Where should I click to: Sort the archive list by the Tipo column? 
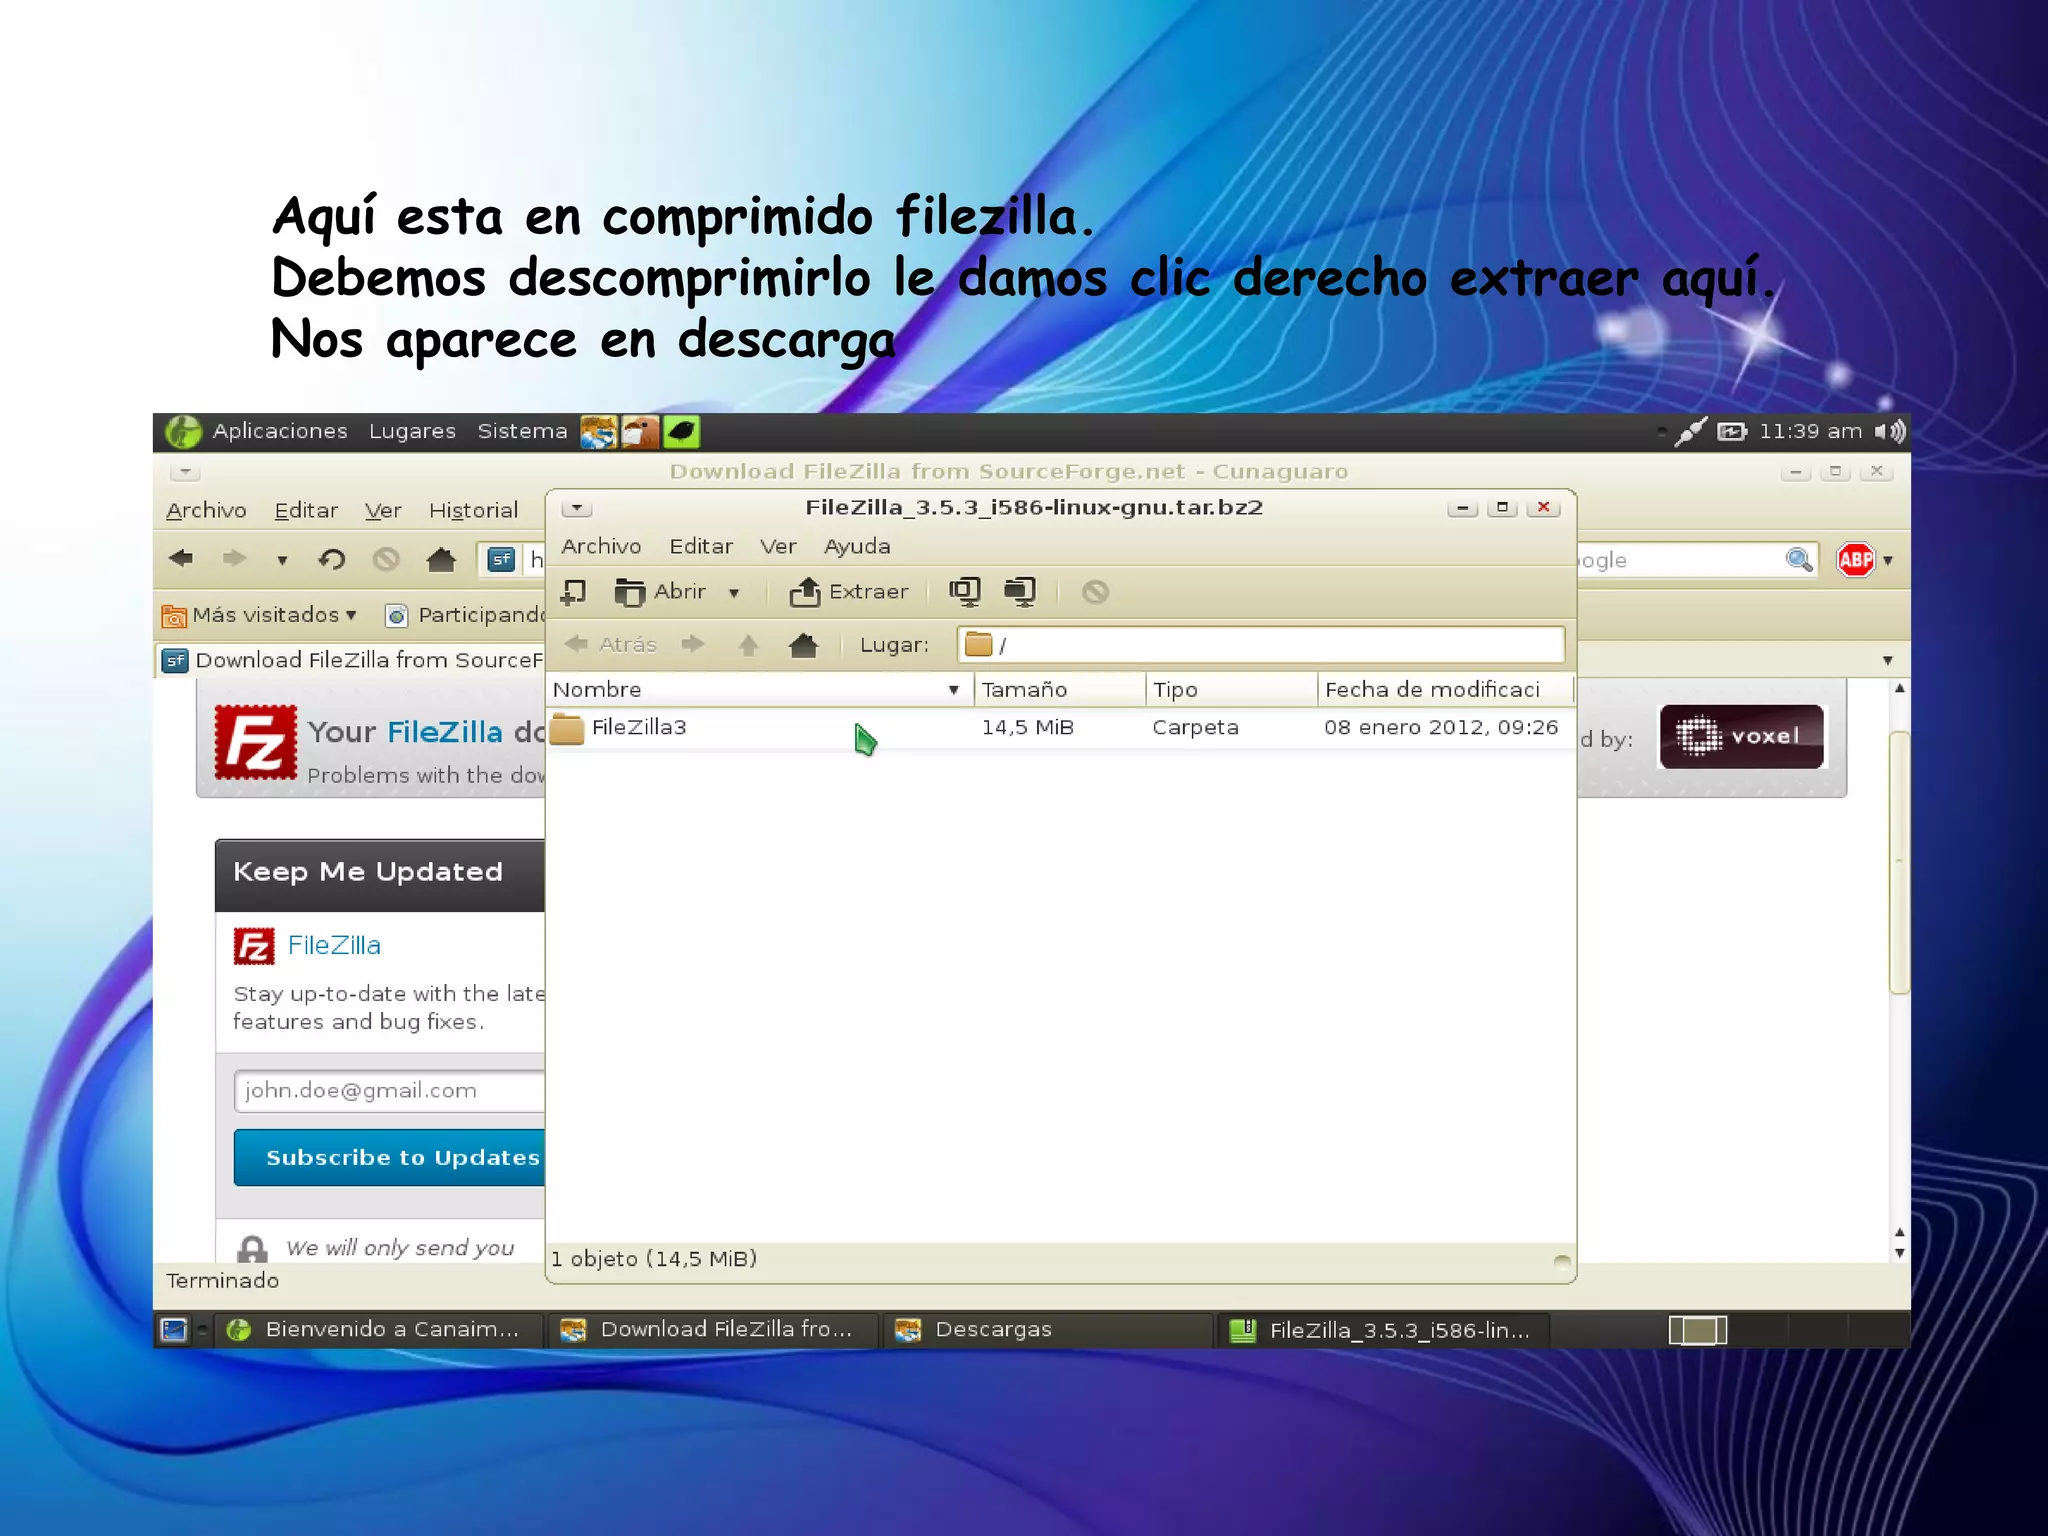point(1232,689)
